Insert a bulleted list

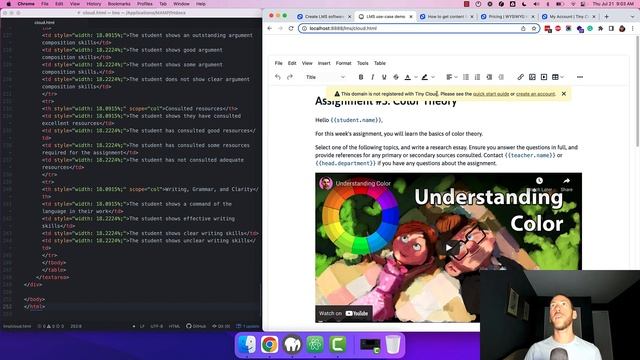click(x=466, y=77)
